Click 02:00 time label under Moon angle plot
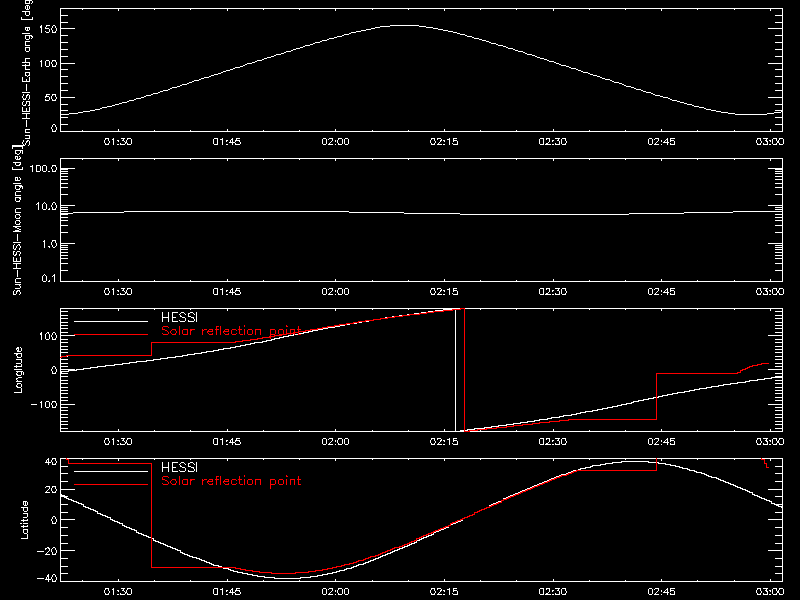Screen dimensions: 800x600 point(335,292)
